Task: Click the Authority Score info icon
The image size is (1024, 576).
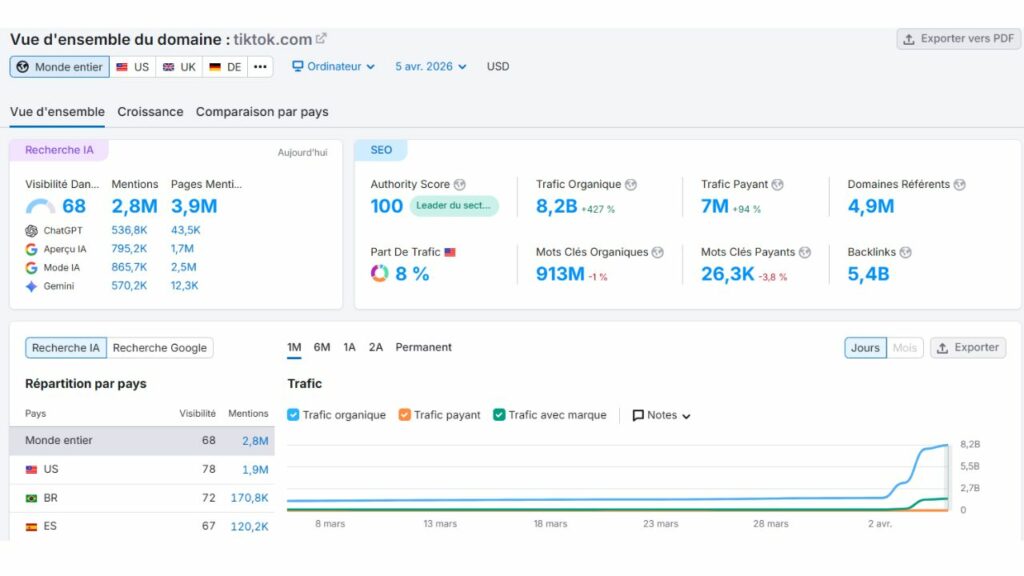Action: (460, 184)
